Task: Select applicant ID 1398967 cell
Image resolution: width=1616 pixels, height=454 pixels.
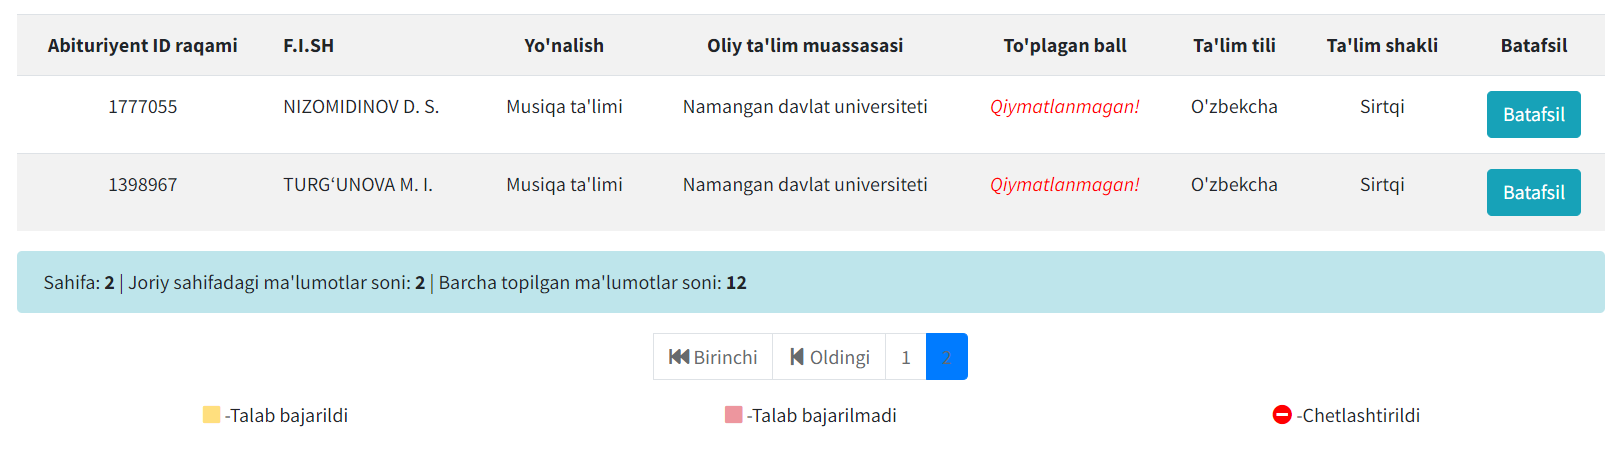Action: [143, 185]
